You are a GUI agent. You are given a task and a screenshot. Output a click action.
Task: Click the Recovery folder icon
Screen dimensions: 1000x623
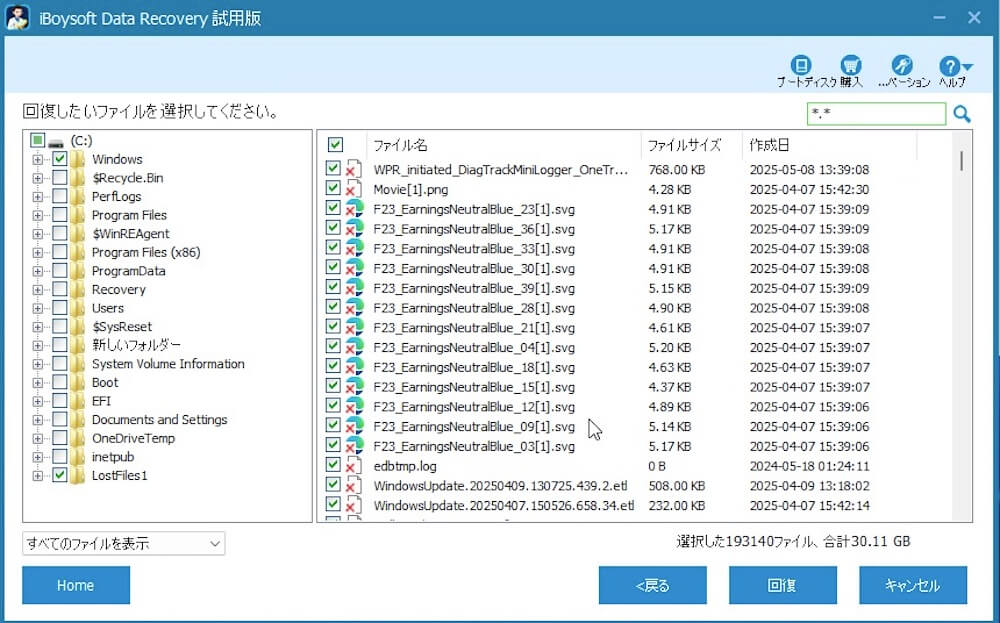coord(77,290)
